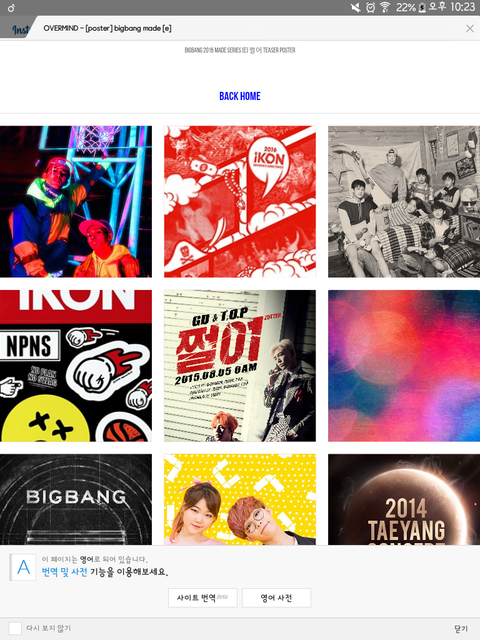Screen dimensions: 480x640
Task: Open the colorful bokeh blur thumbnail
Action: pyautogui.click(x=404, y=366)
